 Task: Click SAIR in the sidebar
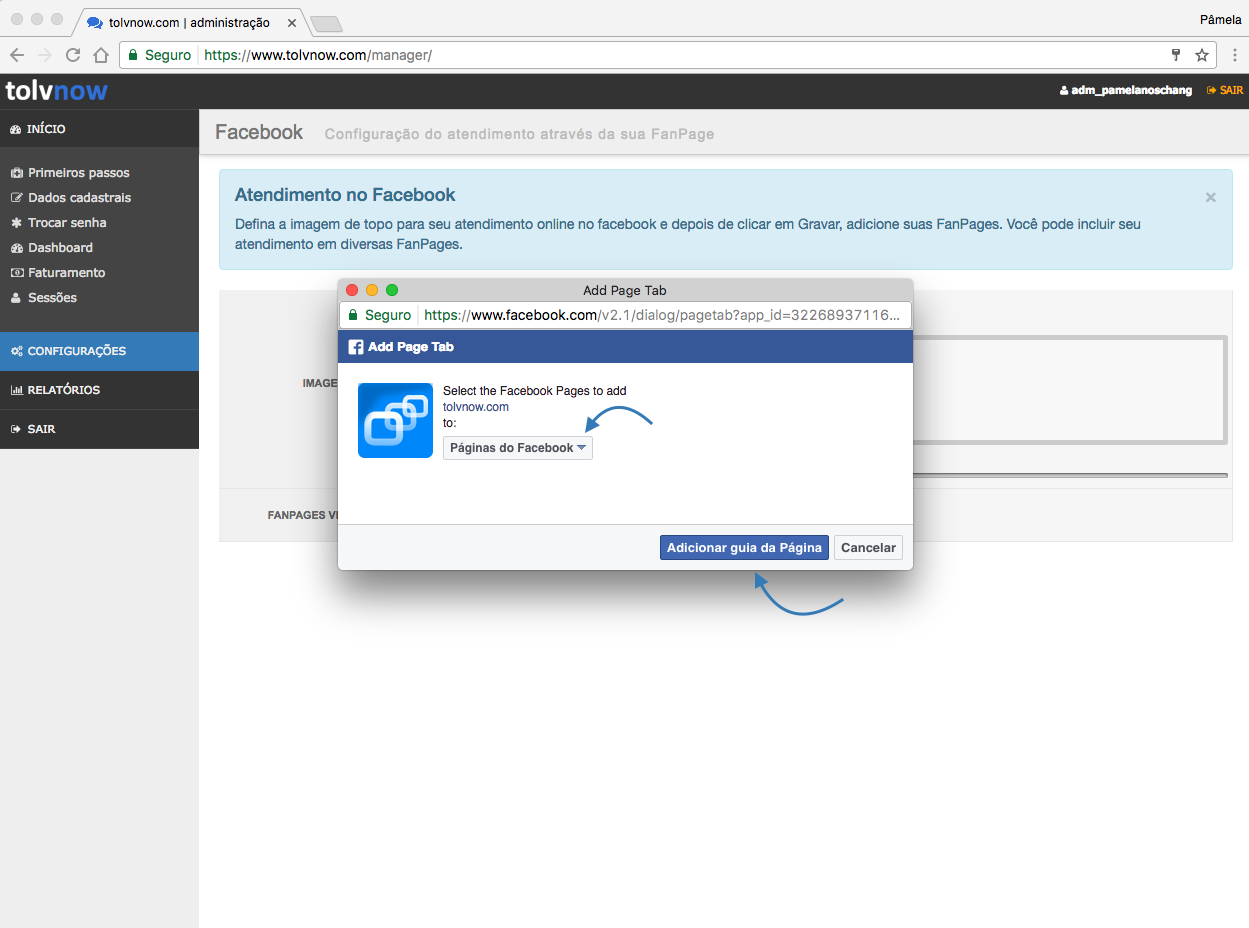[x=99, y=429]
